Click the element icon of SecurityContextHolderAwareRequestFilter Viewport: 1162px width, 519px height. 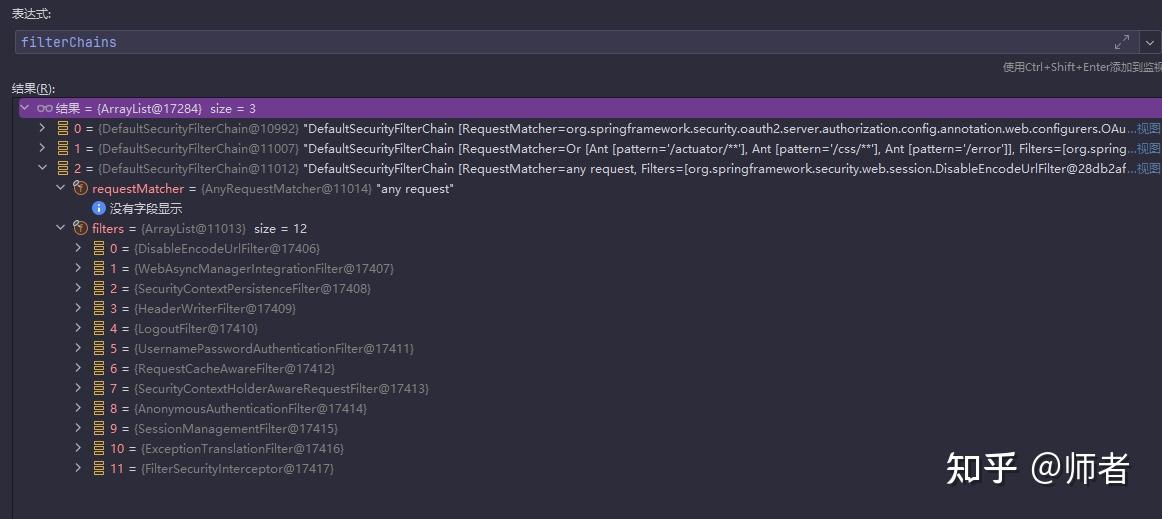tap(99, 389)
